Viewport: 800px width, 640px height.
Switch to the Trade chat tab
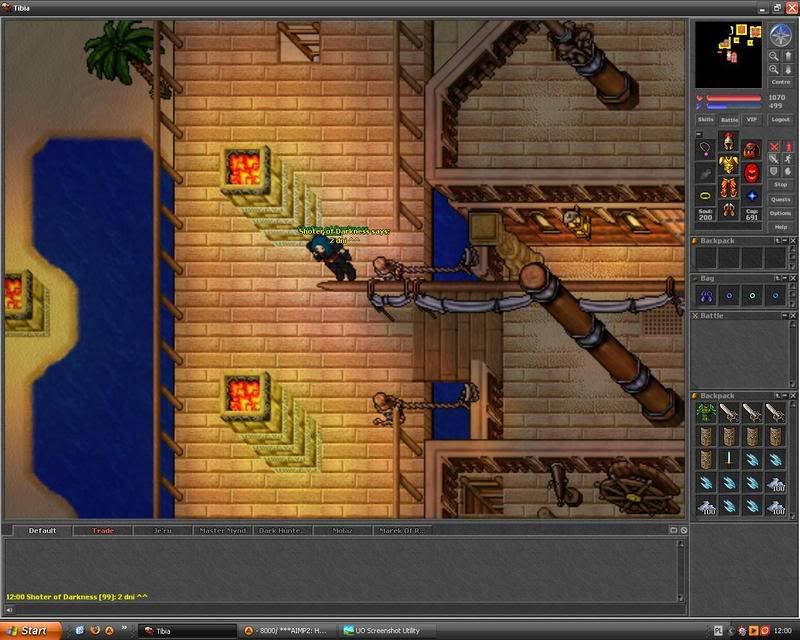[103, 530]
